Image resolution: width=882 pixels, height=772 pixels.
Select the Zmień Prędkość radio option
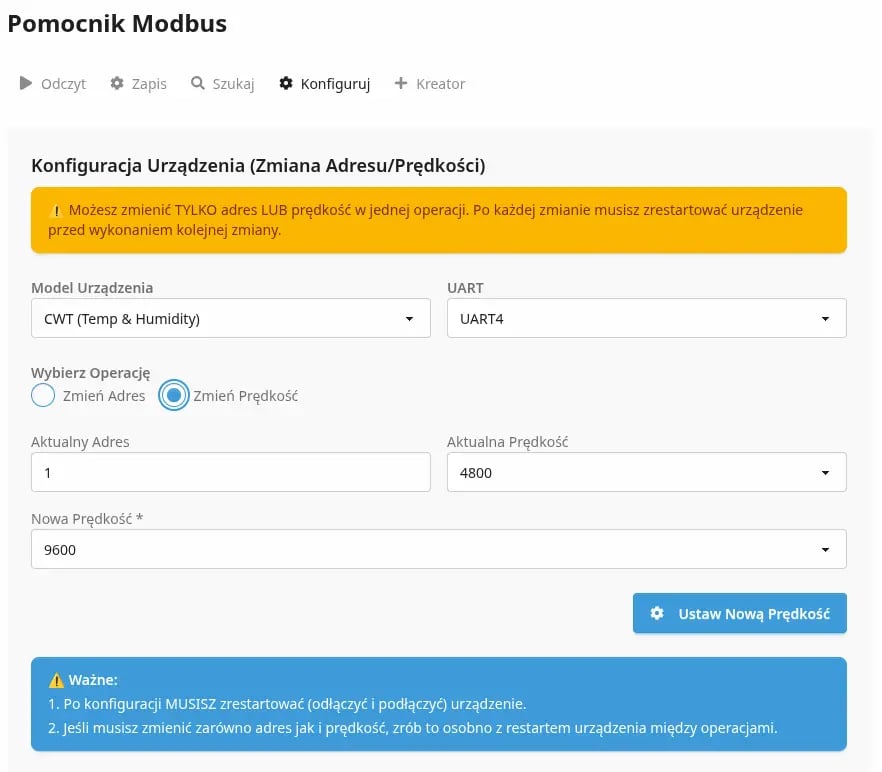174,396
